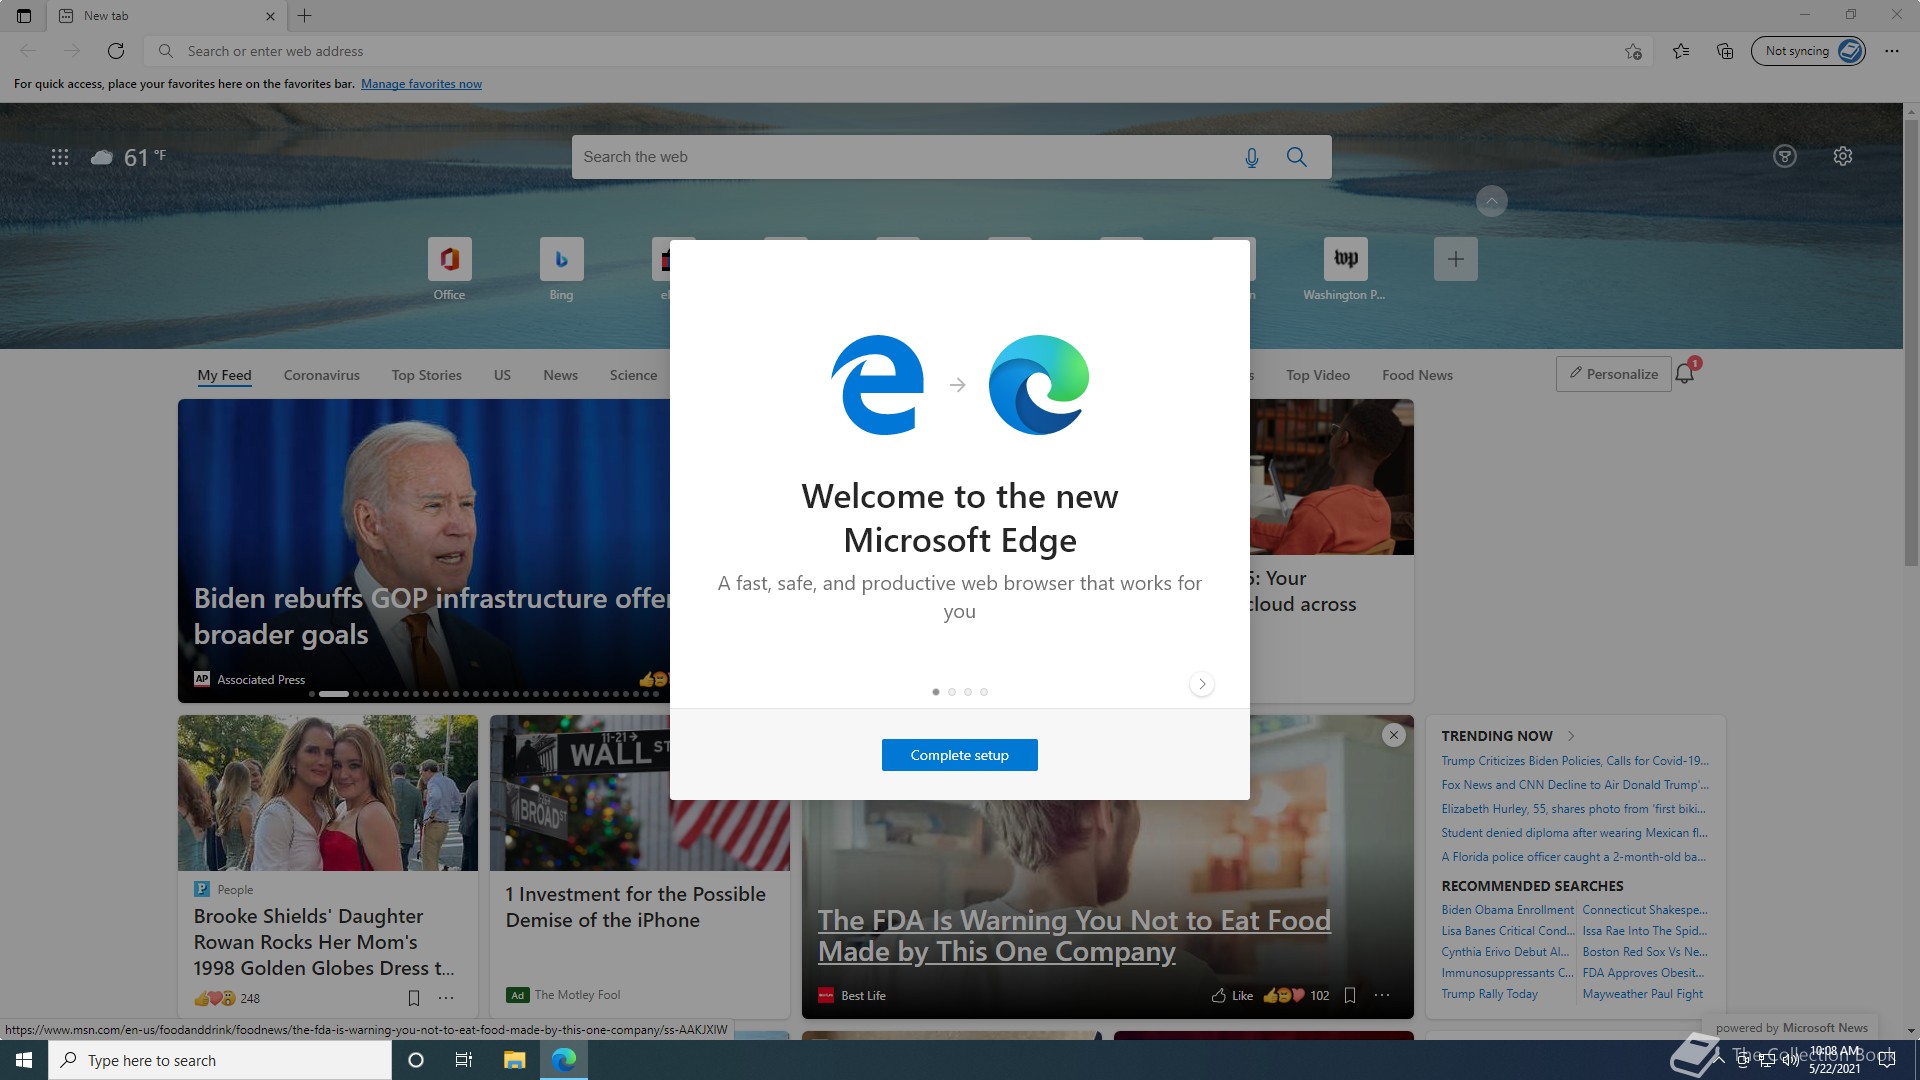1920x1080 pixels.
Task: Open the Windows Start menu
Action: coord(24,1060)
